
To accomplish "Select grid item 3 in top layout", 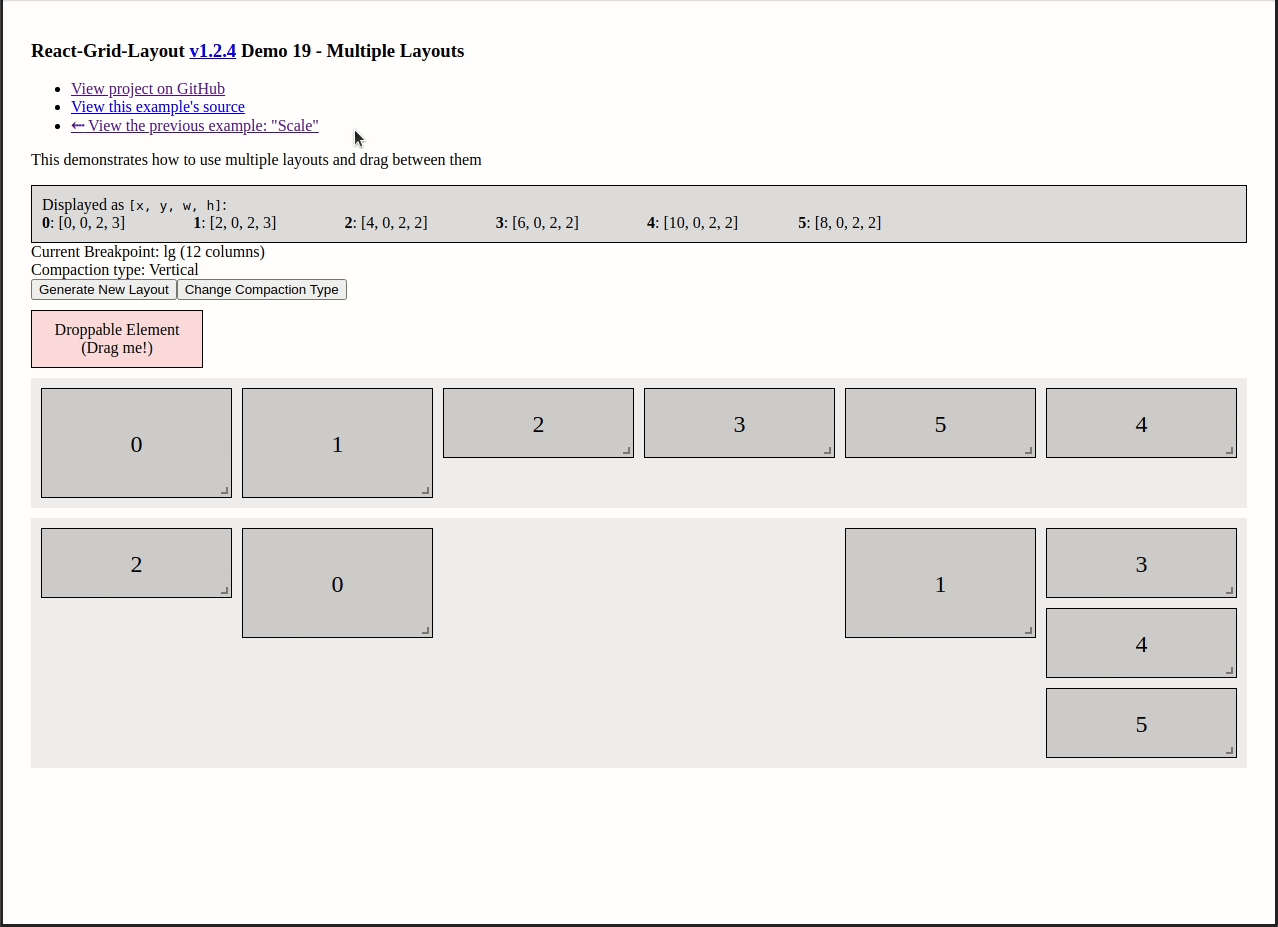I will tap(739, 423).
